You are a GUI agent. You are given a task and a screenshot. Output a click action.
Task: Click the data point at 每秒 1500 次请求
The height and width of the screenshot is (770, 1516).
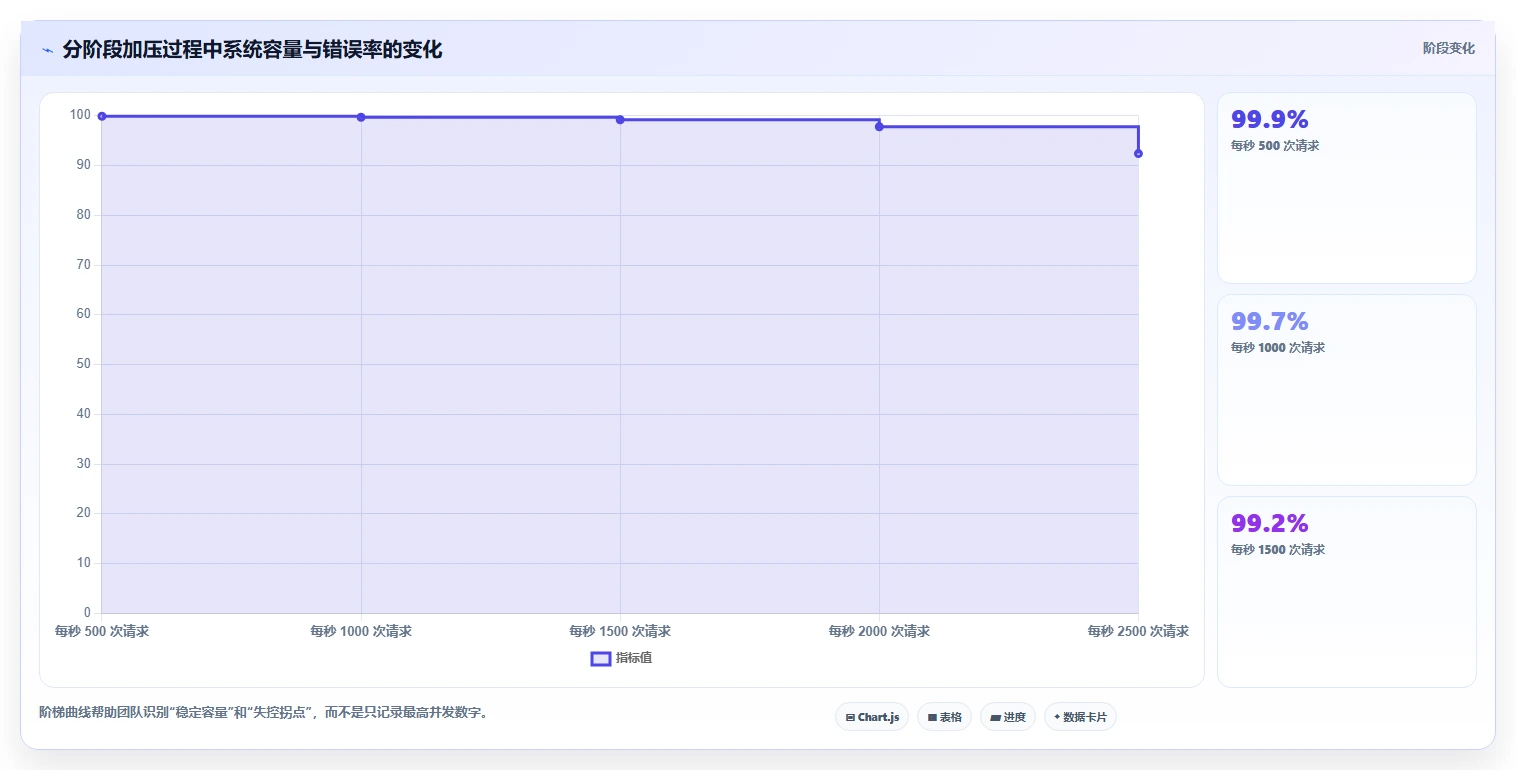click(x=620, y=119)
